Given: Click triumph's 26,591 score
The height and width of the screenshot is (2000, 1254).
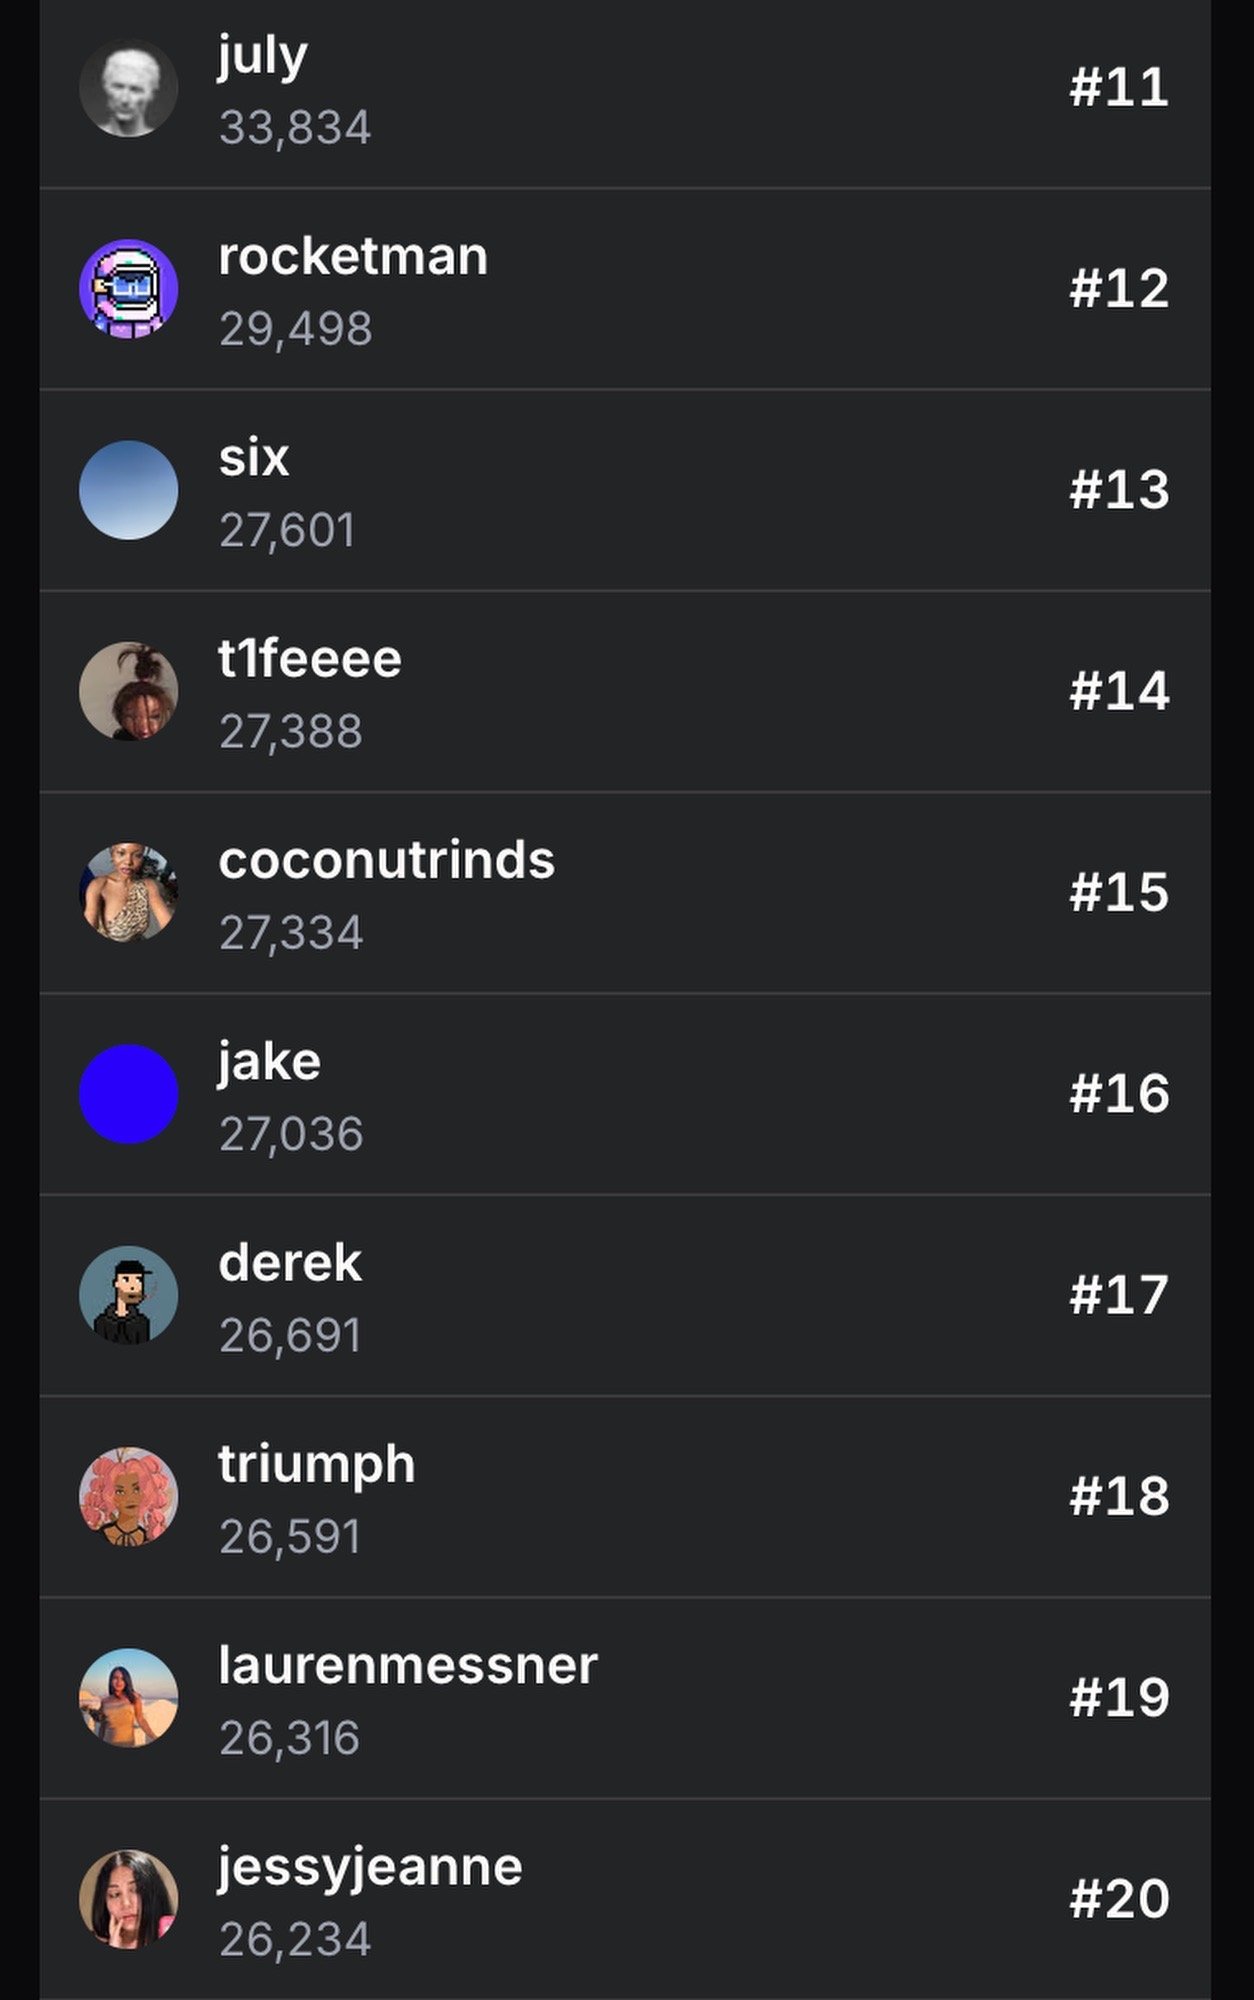Looking at the screenshot, I should coord(289,1537).
